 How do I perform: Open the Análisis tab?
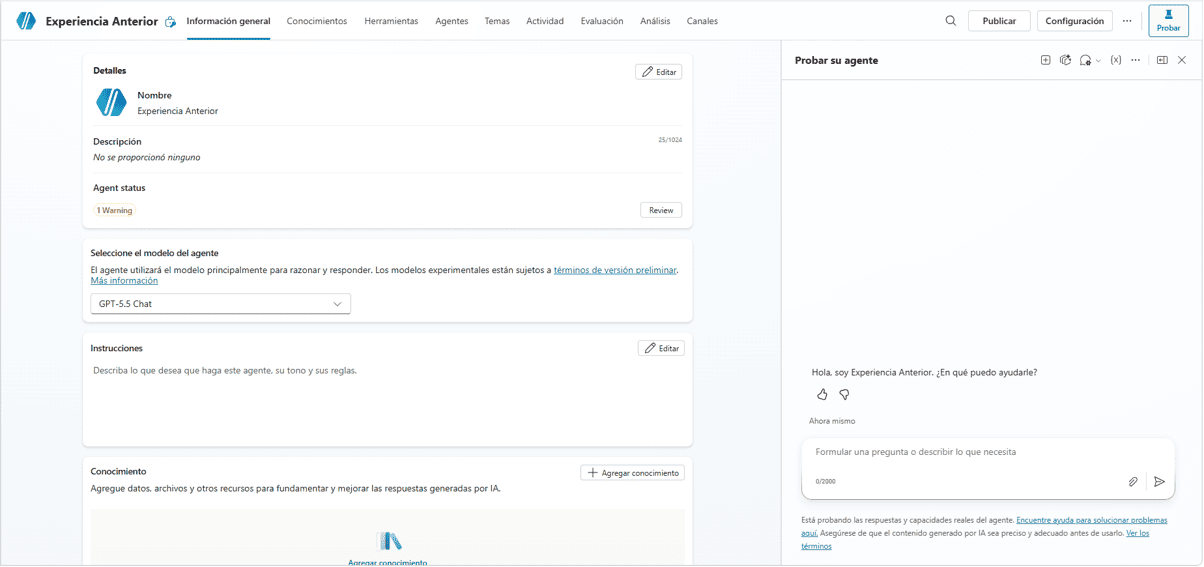coord(655,21)
